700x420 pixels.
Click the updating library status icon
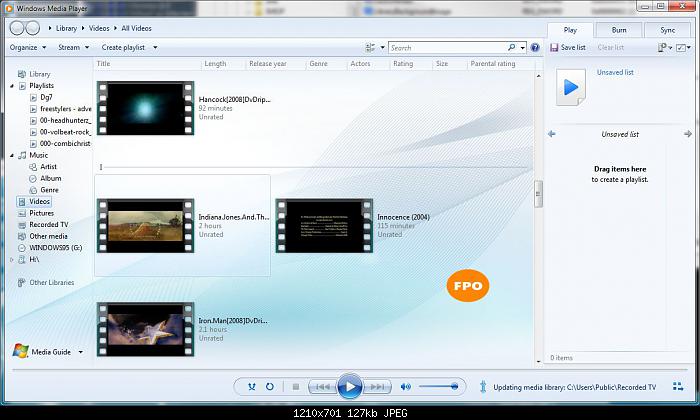(483, 387)
